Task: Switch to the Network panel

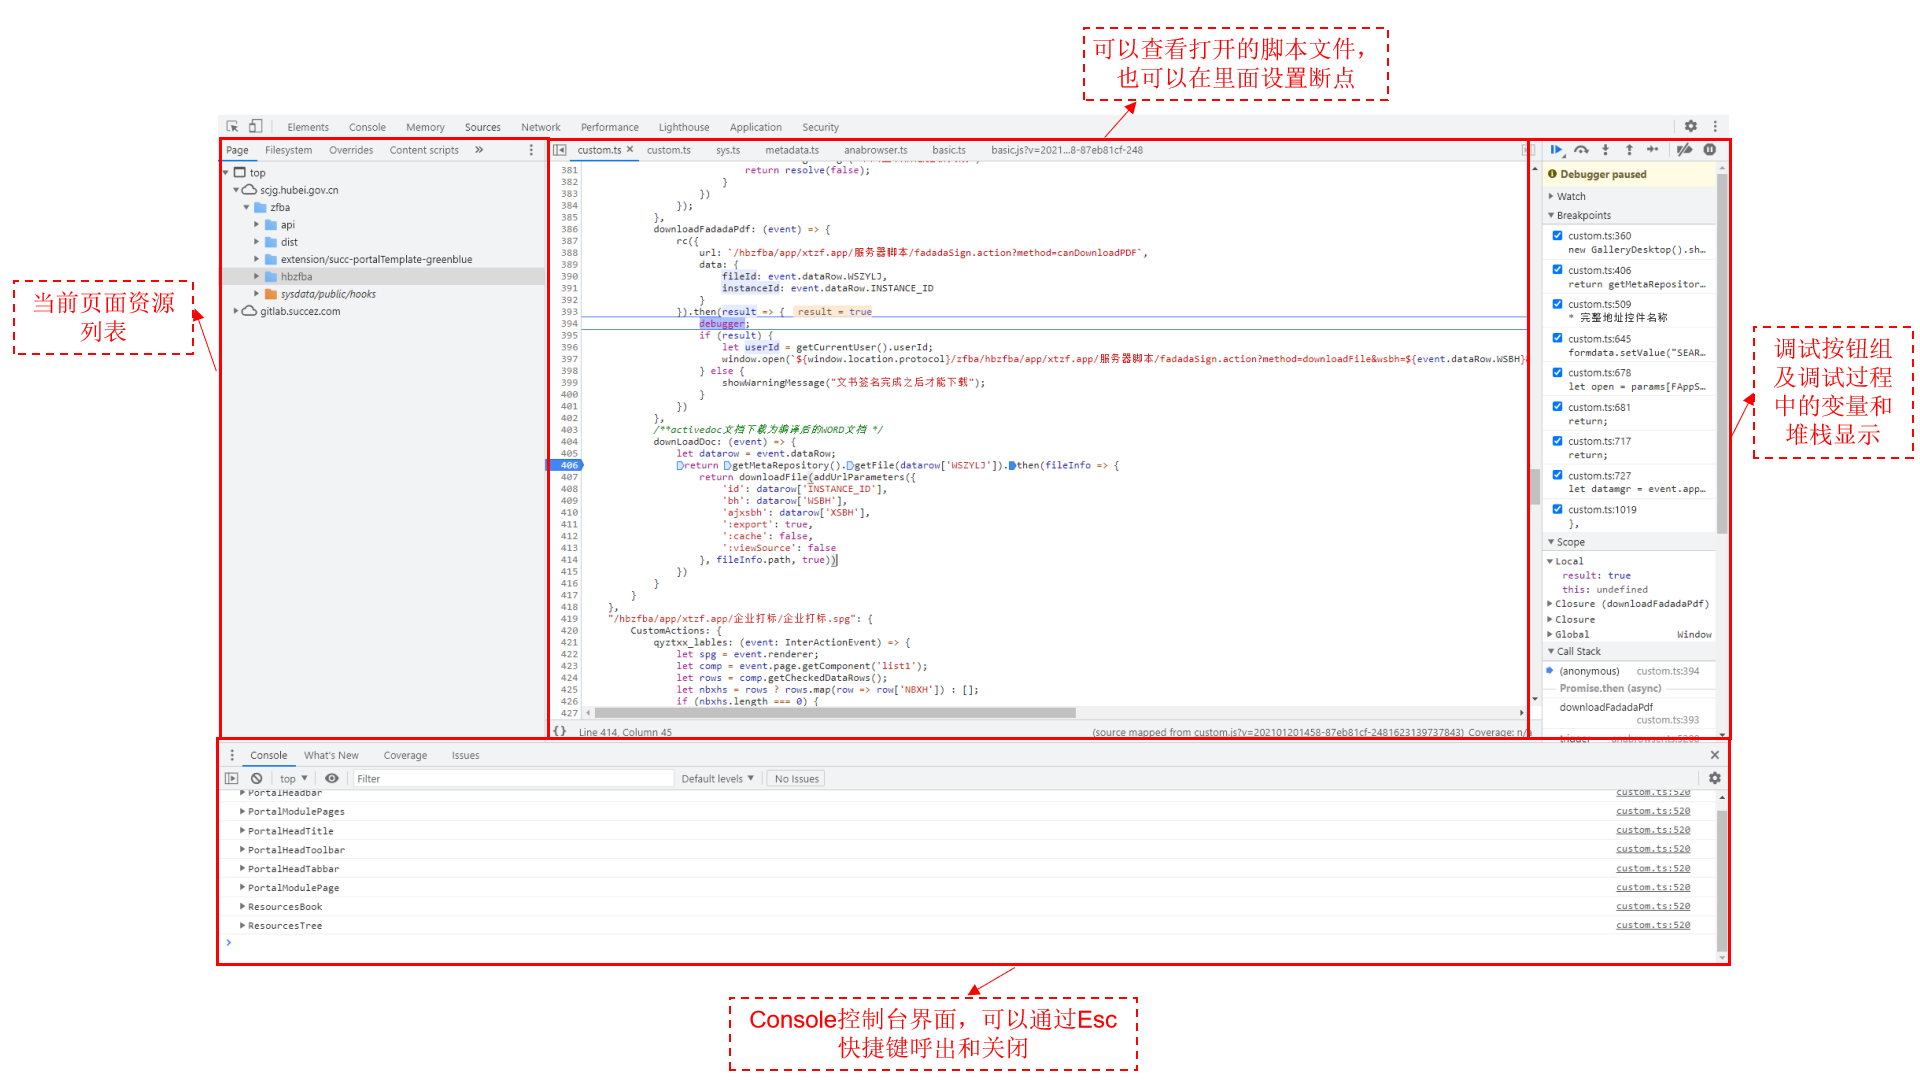Action: click(540, 127)
